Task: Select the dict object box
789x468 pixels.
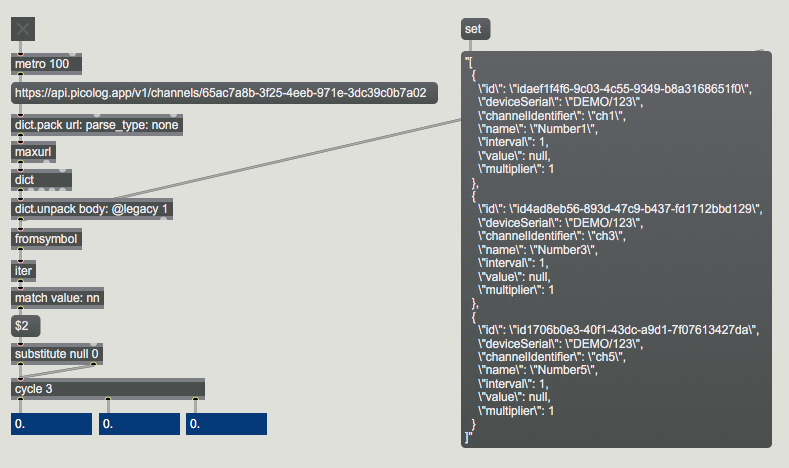Action: pyautogui.click(x=41, y=180)
